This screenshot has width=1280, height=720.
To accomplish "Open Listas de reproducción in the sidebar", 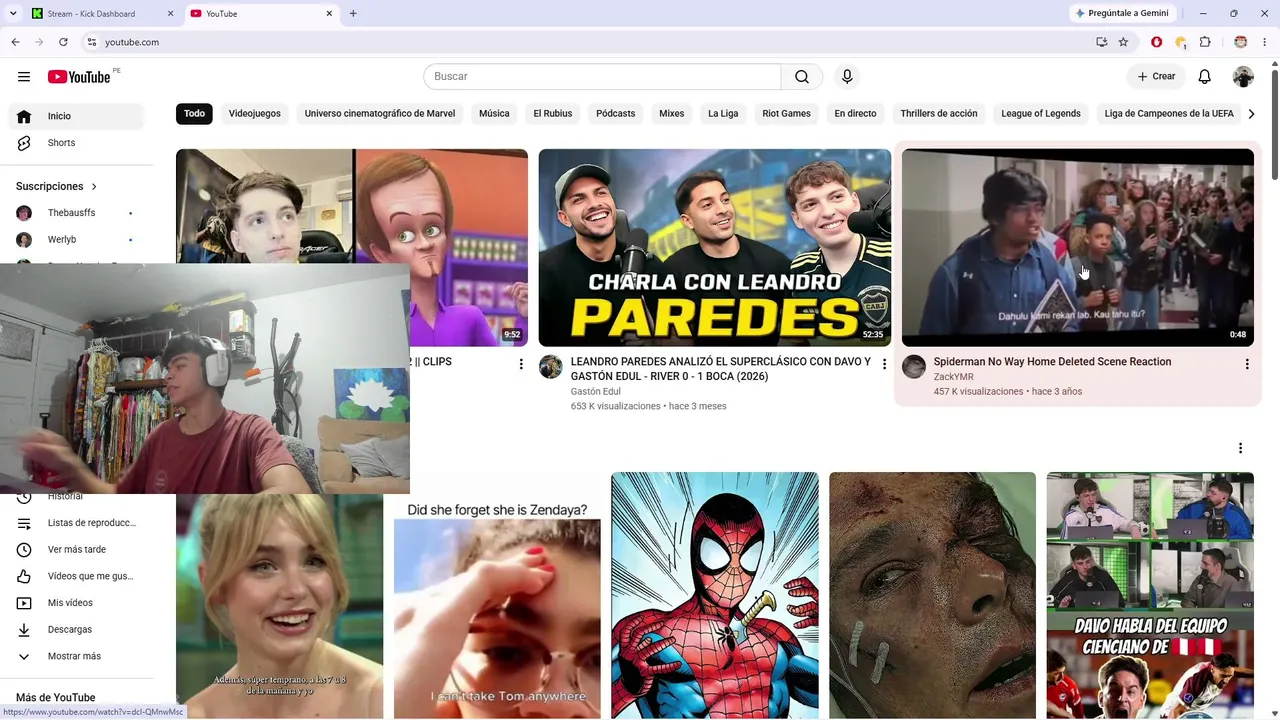I will (x=76, y=523).
